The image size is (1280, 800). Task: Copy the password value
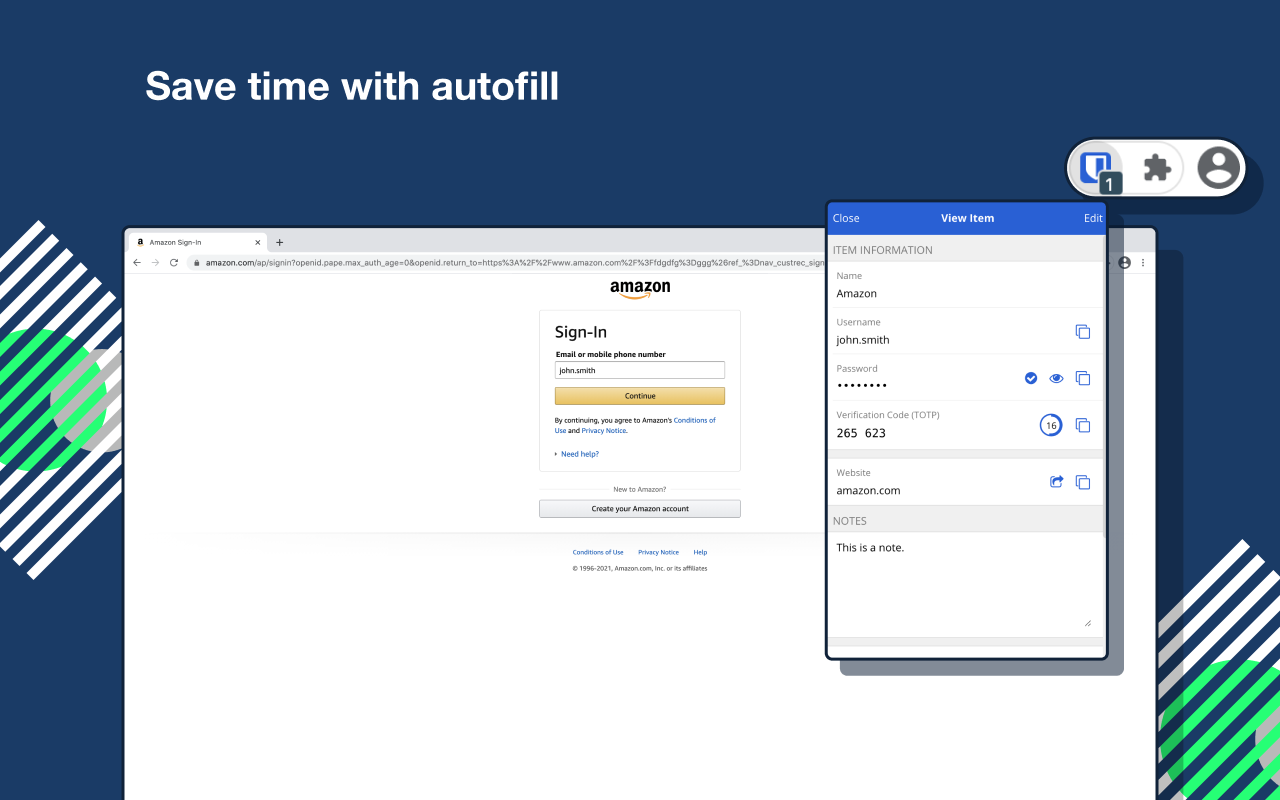[1082, 378]
